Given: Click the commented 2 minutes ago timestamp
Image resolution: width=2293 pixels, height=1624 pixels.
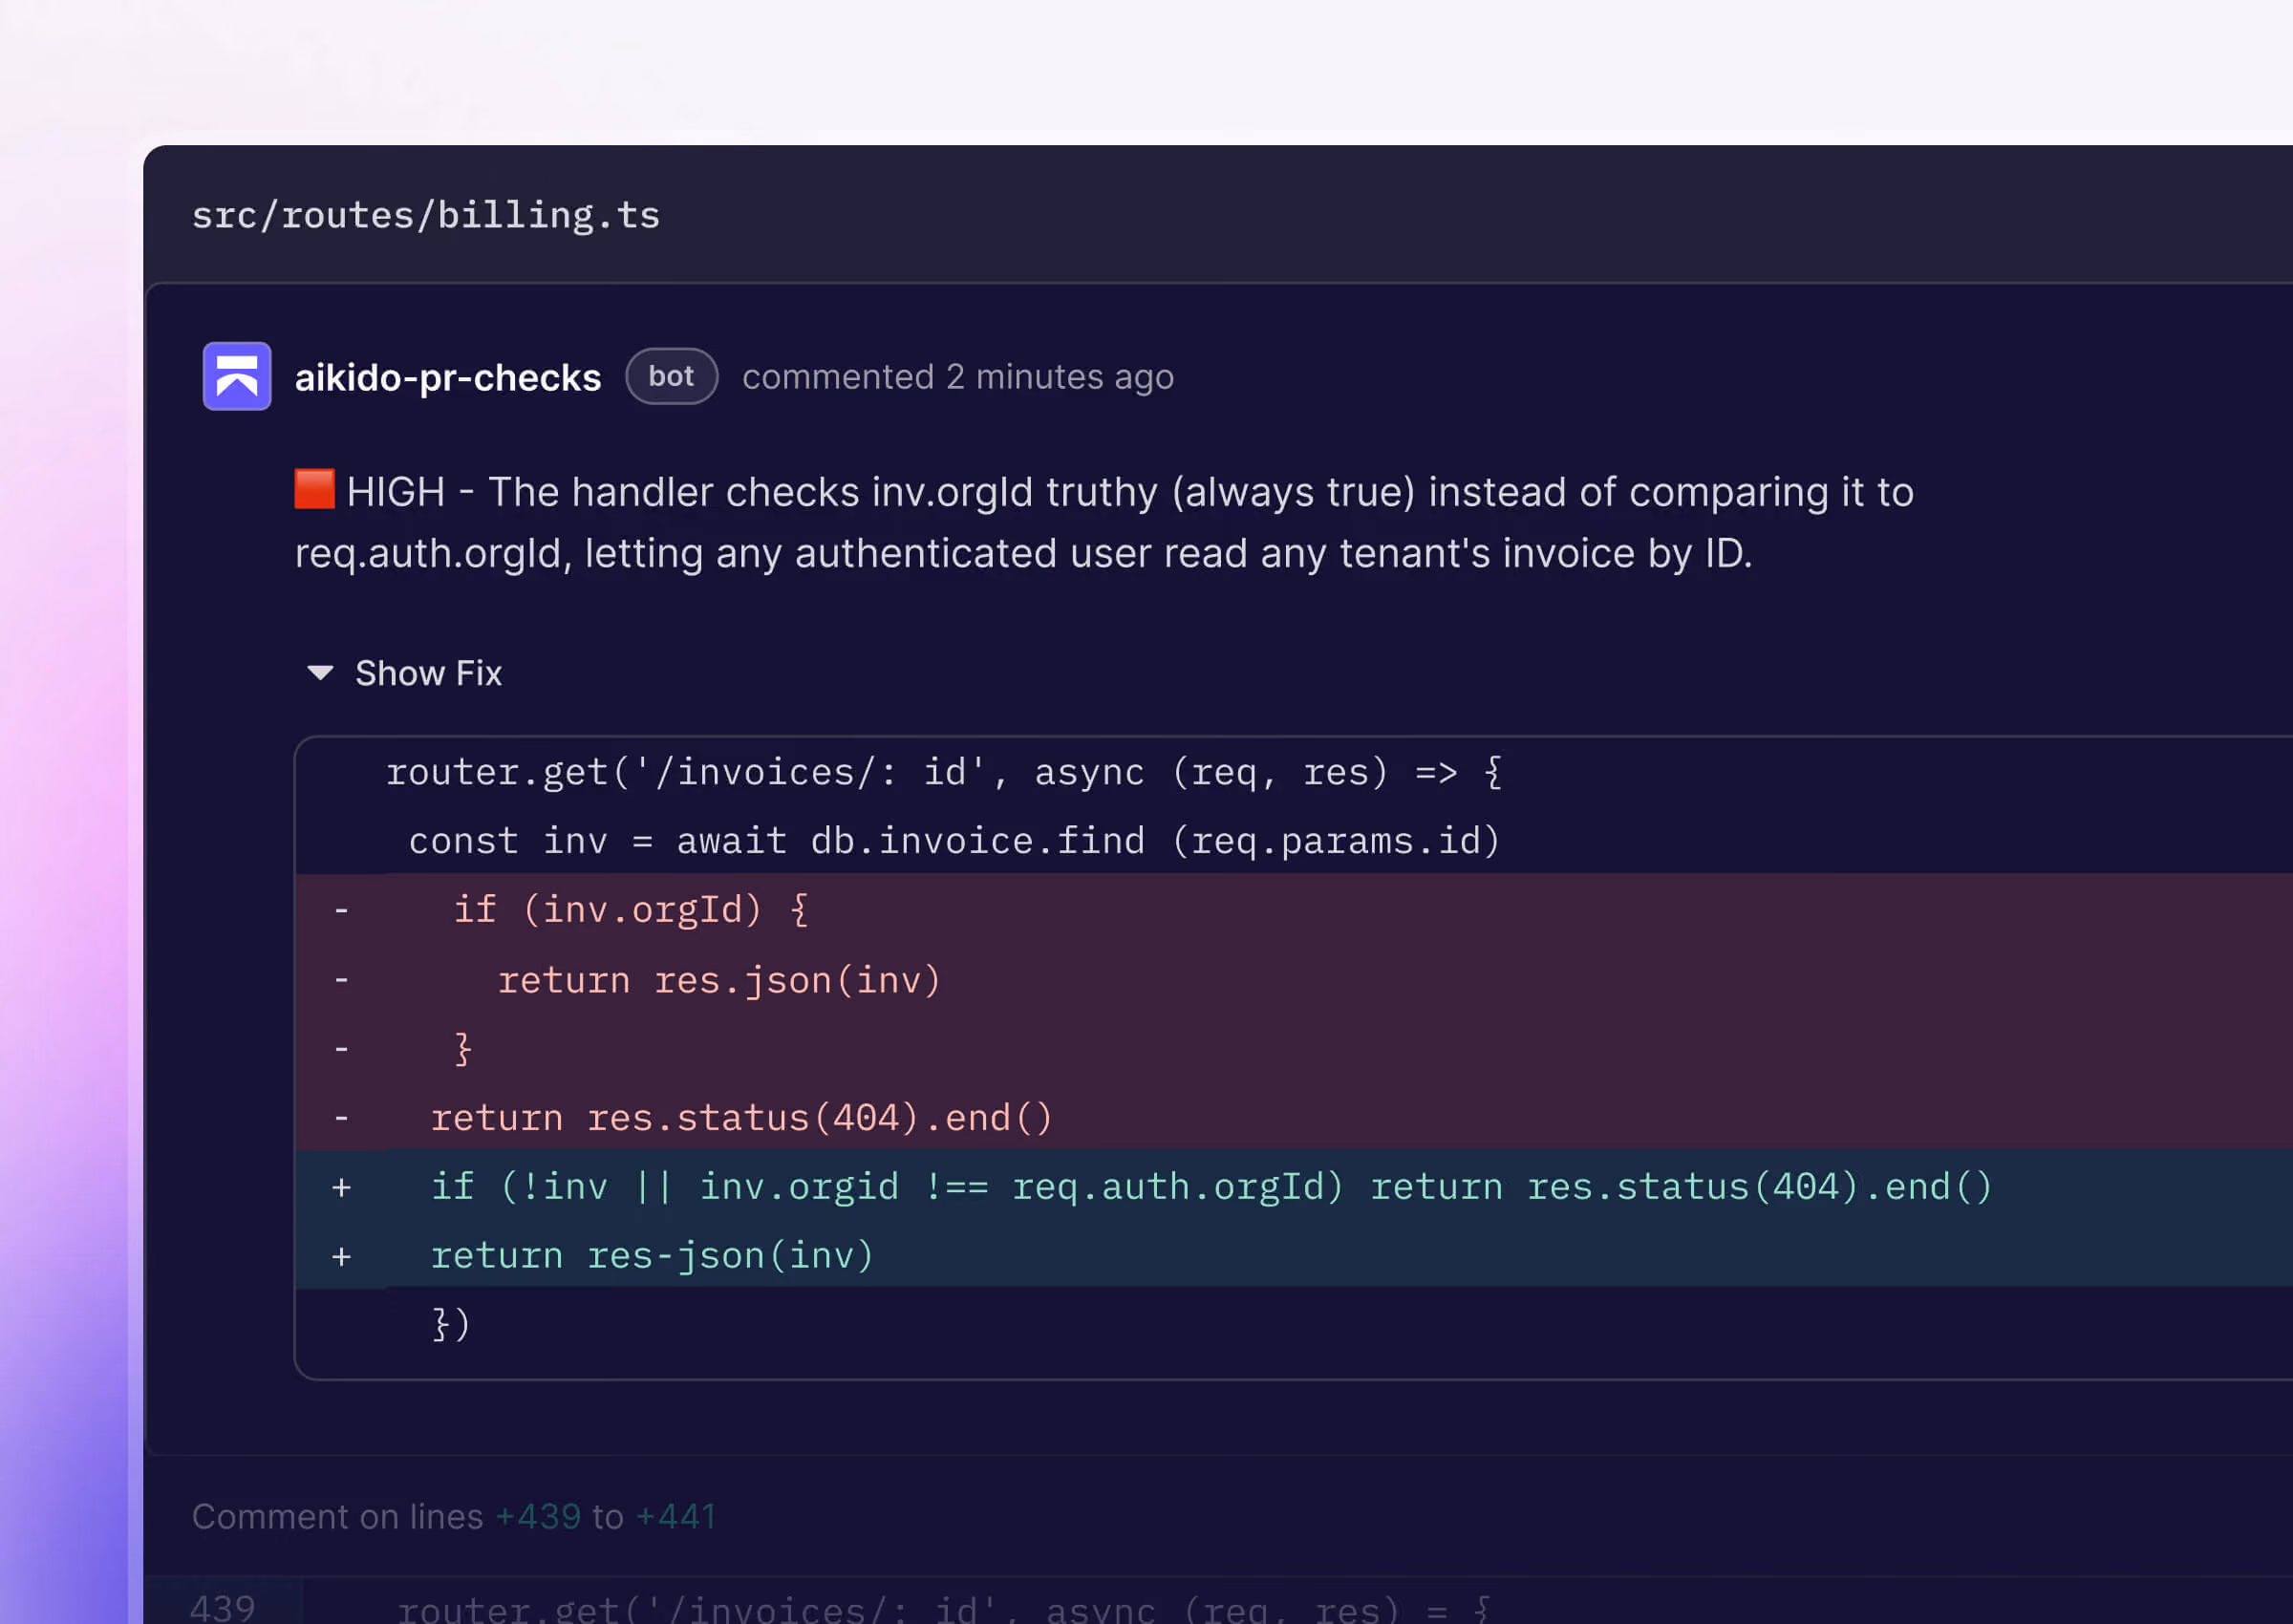Looking at the screenshot, I should point(958,377).
